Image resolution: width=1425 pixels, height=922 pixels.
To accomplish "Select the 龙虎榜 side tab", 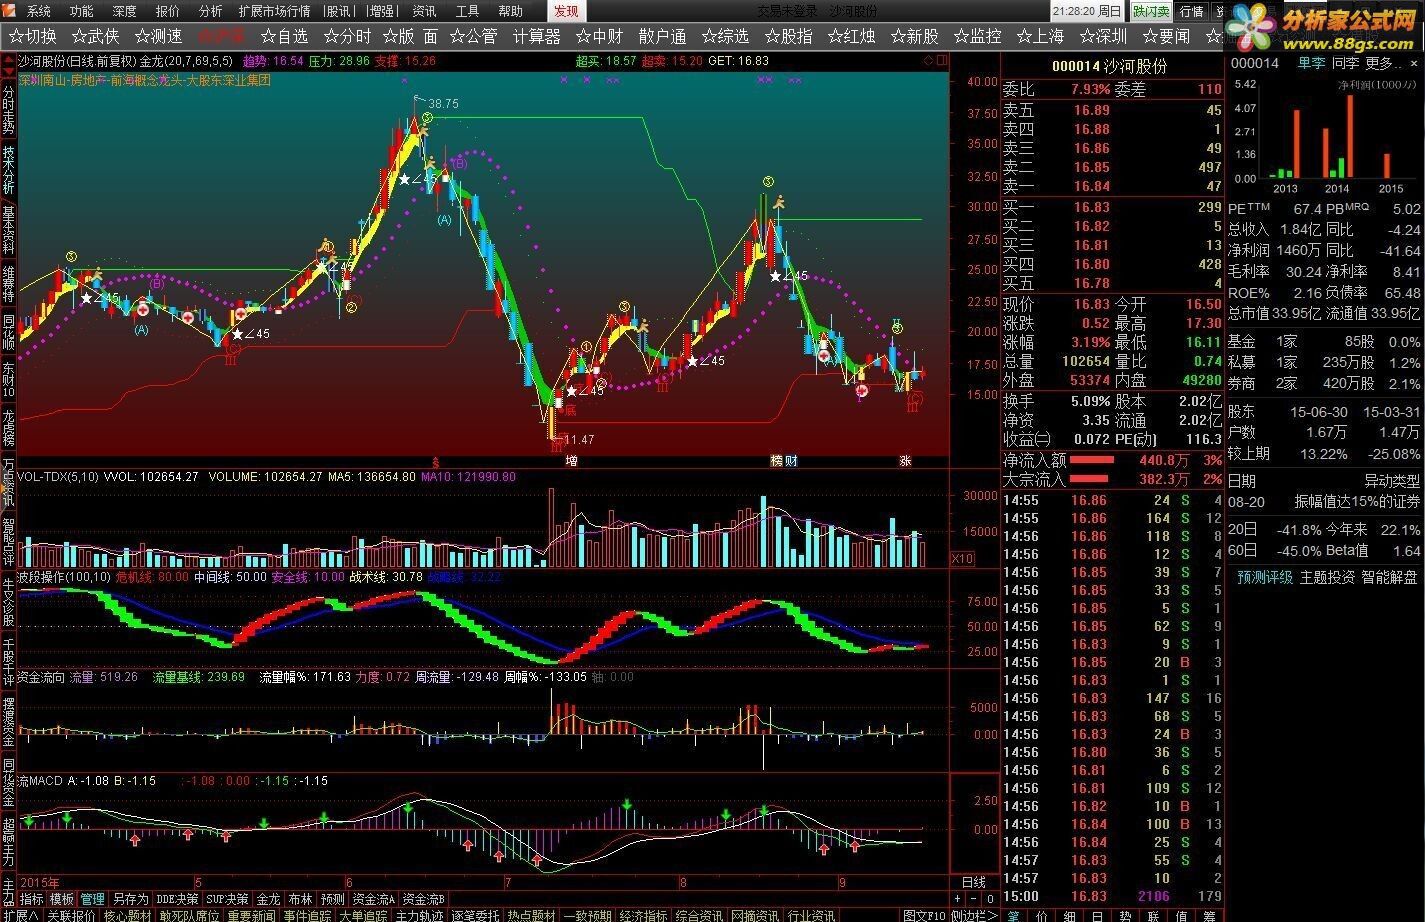I will 8,427.
